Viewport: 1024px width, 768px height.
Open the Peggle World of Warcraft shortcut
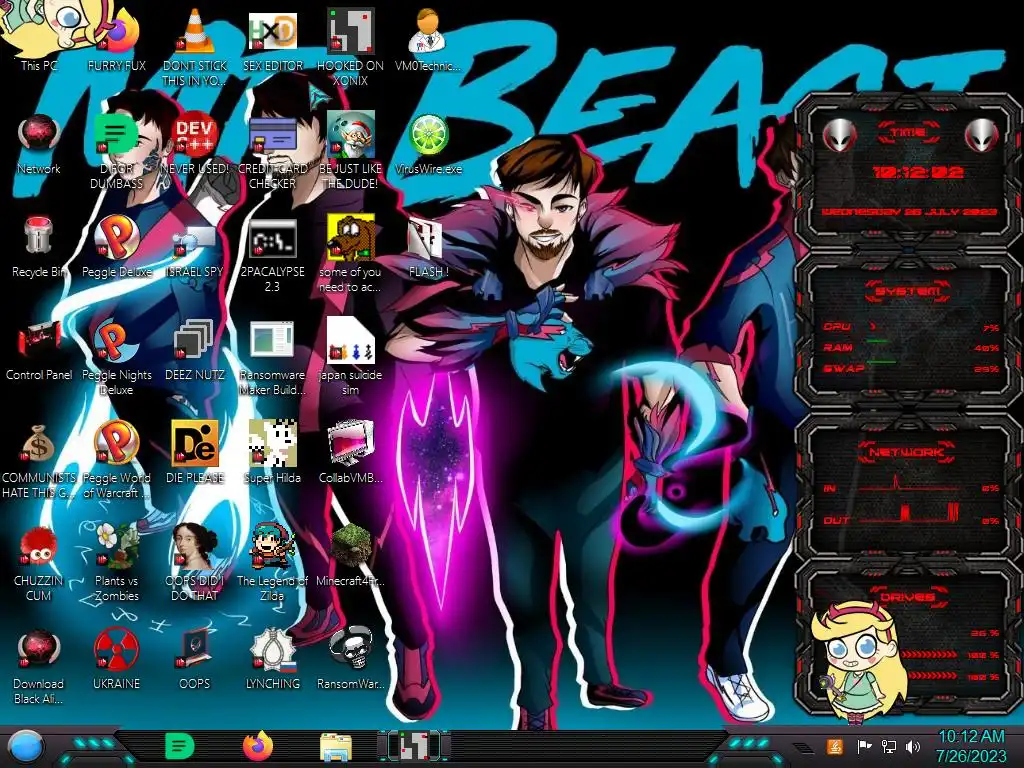point(117,460)
